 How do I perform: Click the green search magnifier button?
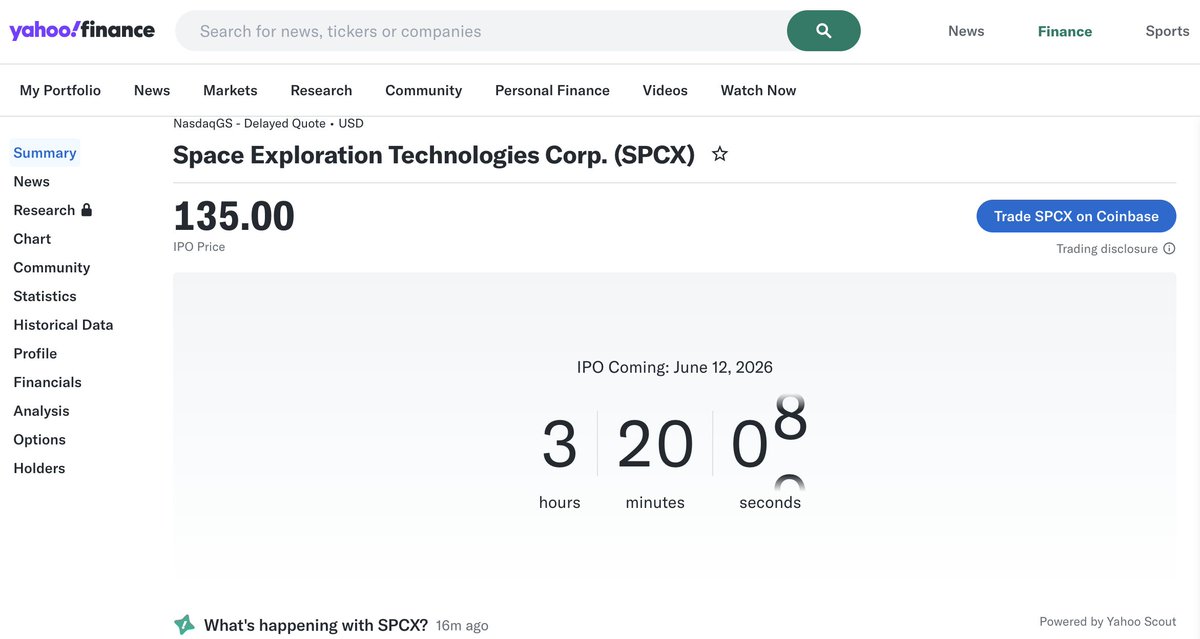[824, 31]
